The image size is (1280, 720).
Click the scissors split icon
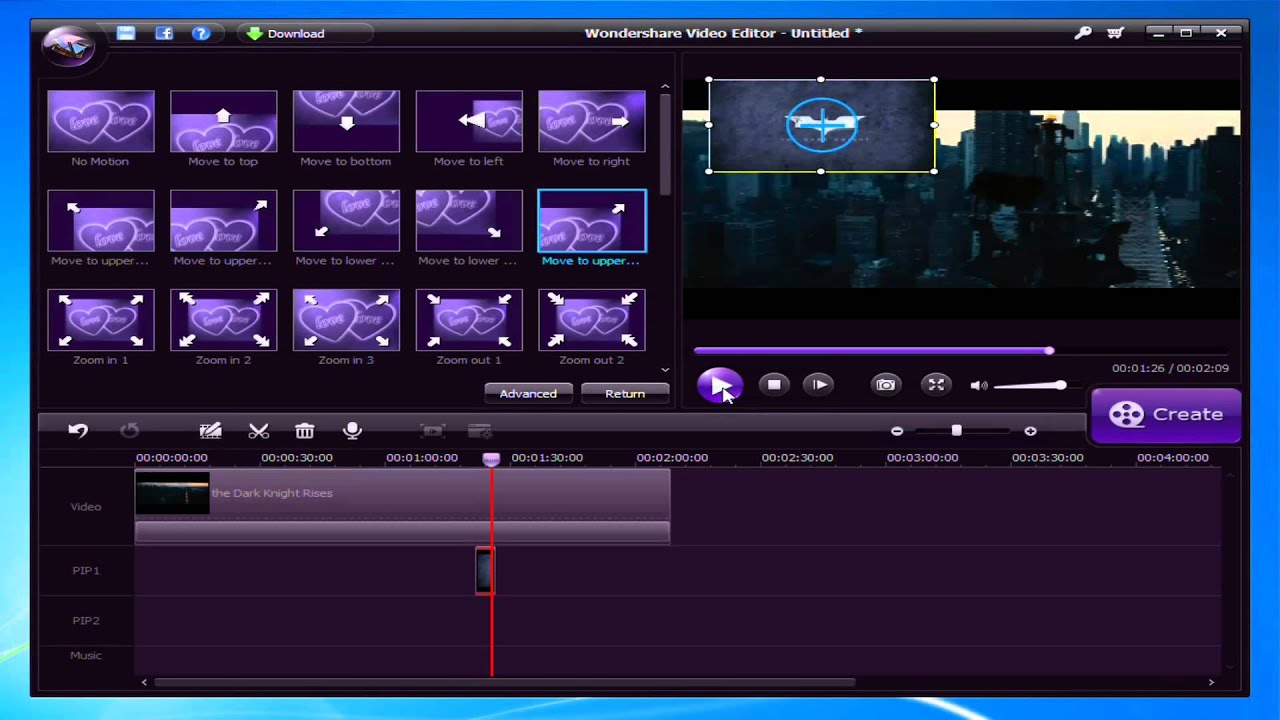pyautogui.click(x=259, y=431)
